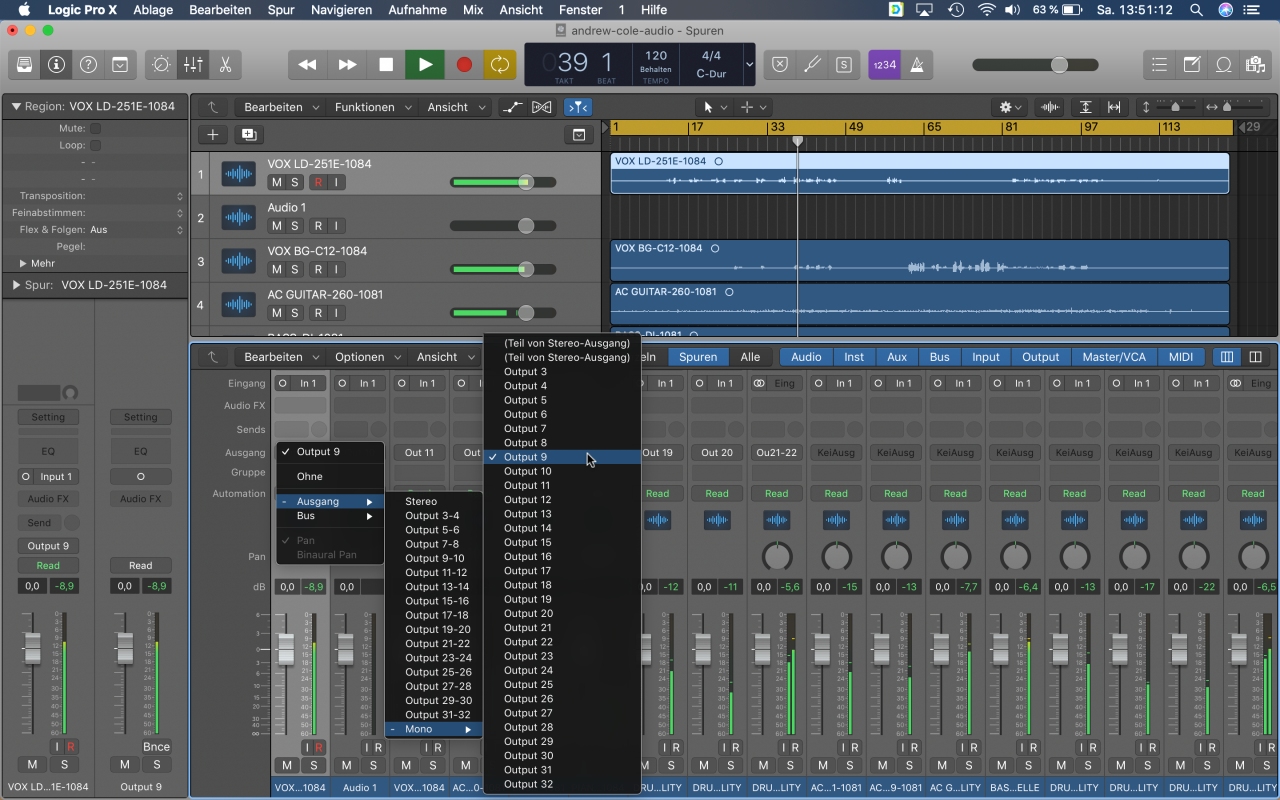Select Stereo in the Ausgang submenu

[x=433, y=502]
